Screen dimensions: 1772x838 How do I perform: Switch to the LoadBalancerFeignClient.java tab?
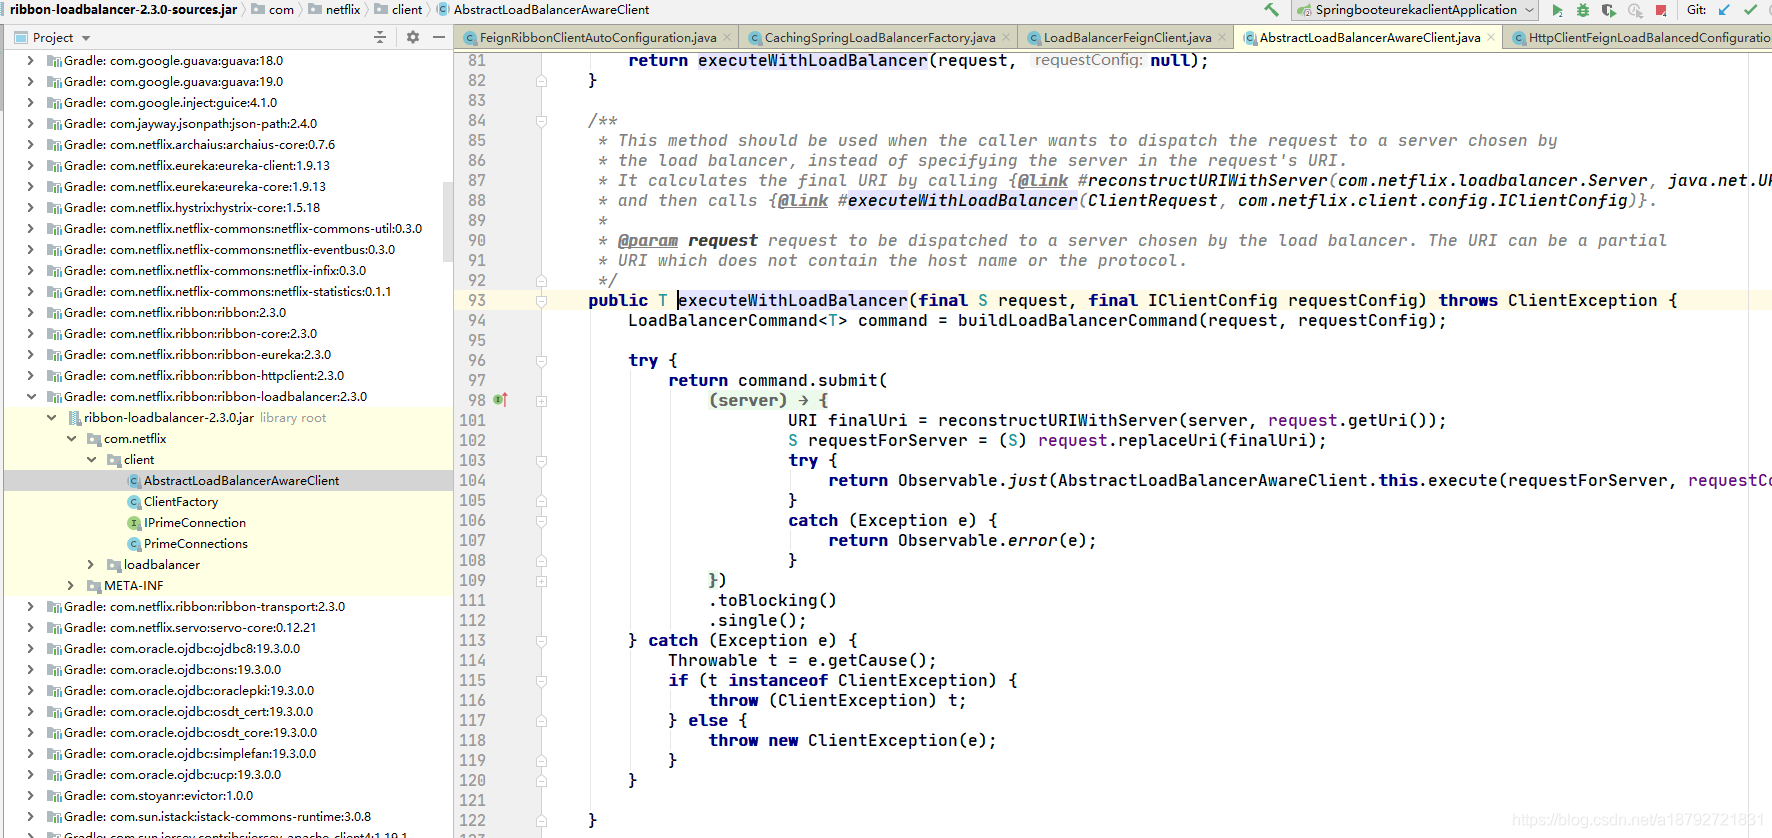(1127, 37)
